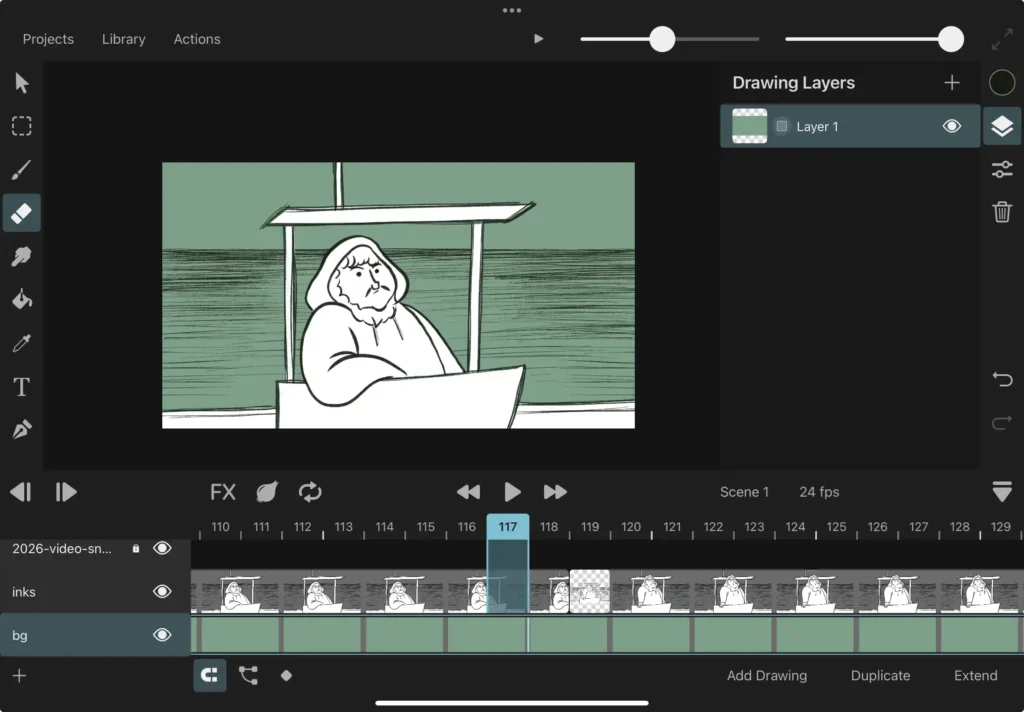
Task: Select the Brush tool
Action: (x=22, y=170)
